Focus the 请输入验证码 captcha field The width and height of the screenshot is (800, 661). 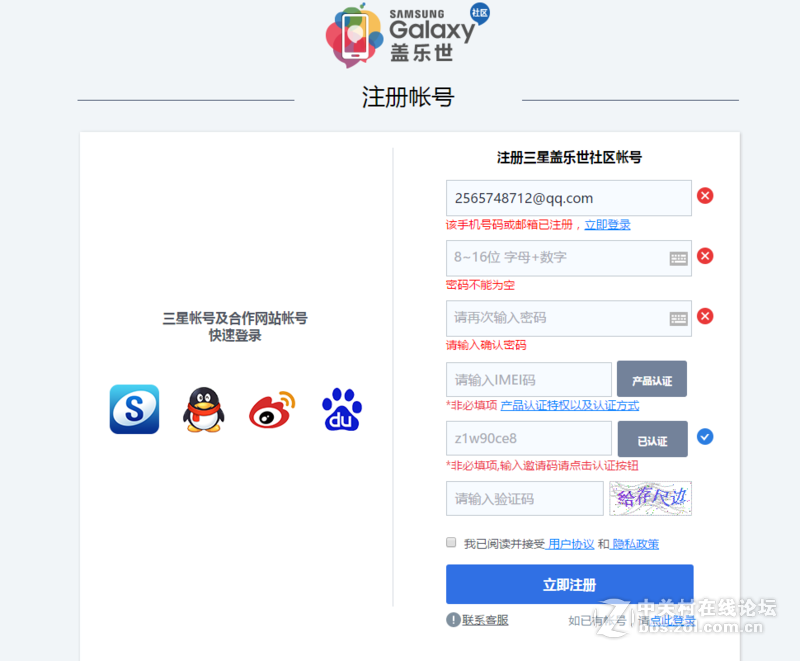pyautogui.click(x=524, y=498)
